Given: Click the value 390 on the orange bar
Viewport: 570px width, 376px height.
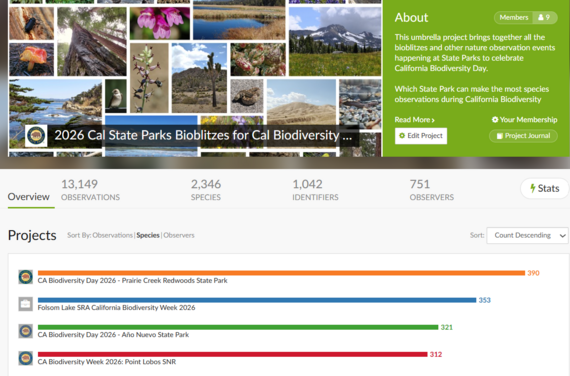Looking at the screenshot, I should 533,273.
